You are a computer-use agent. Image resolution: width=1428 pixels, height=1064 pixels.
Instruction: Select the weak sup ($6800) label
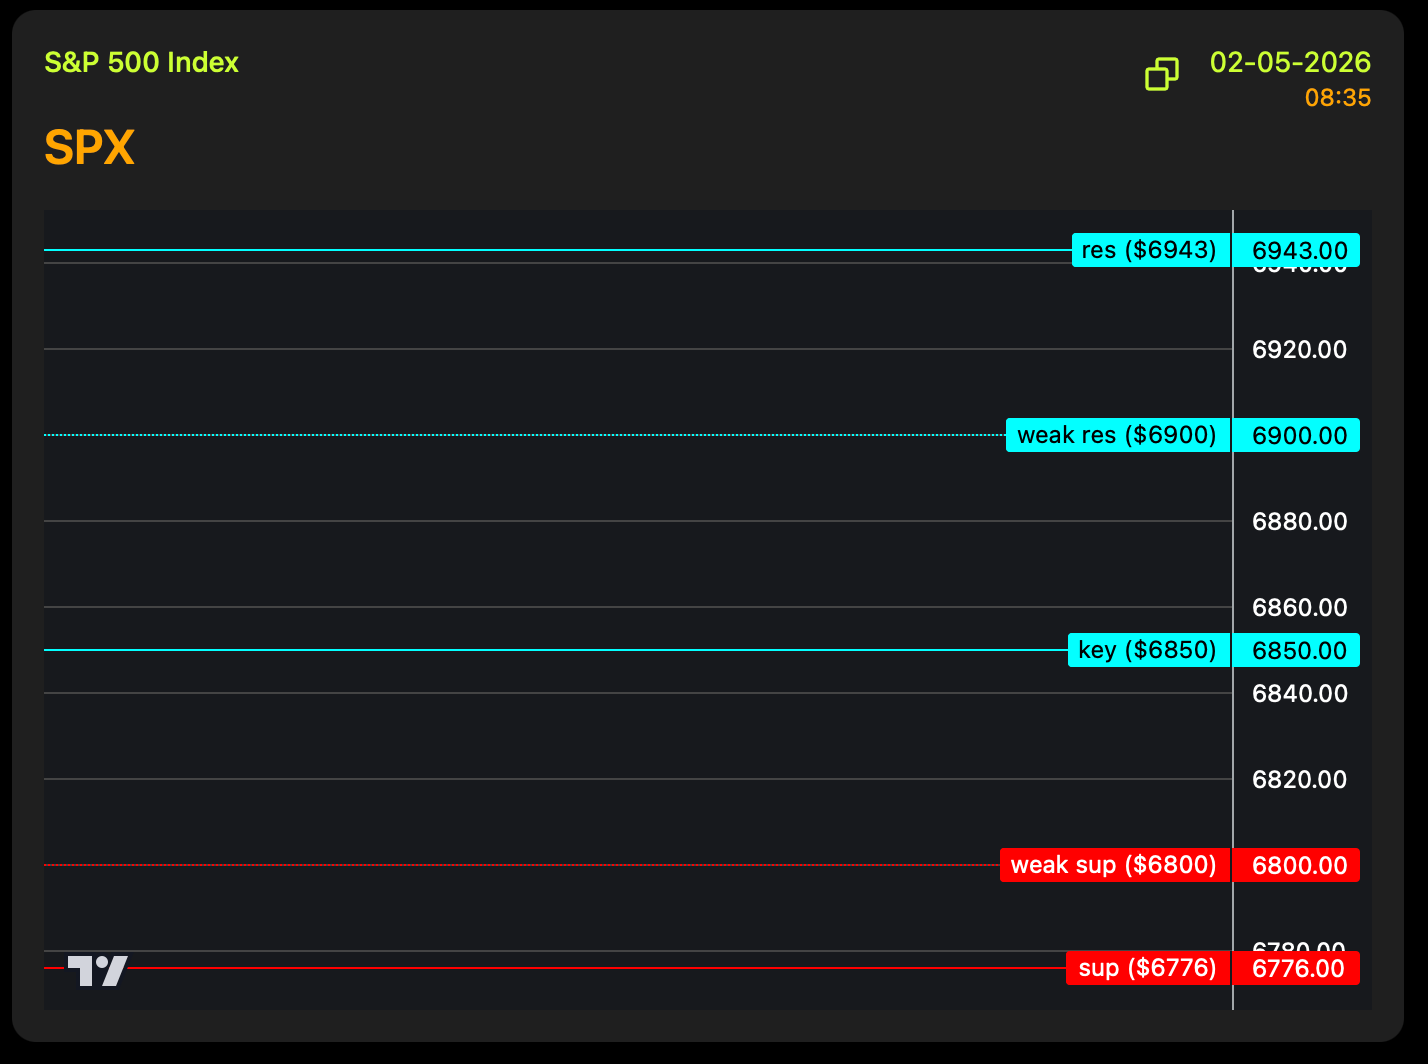pyautogui.click(x=1114, y=865)
